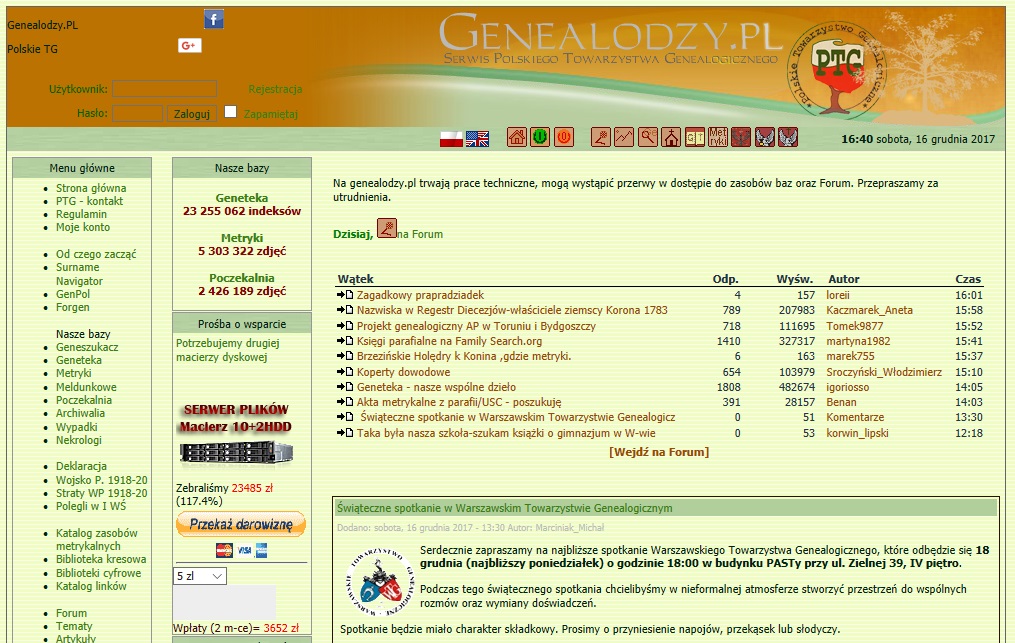Image resolution: width=1015 pixels, height=643 pixels.
Task: Click the Wejdź na Forum link
Action: pyautogui.click(x=658, y=452)
